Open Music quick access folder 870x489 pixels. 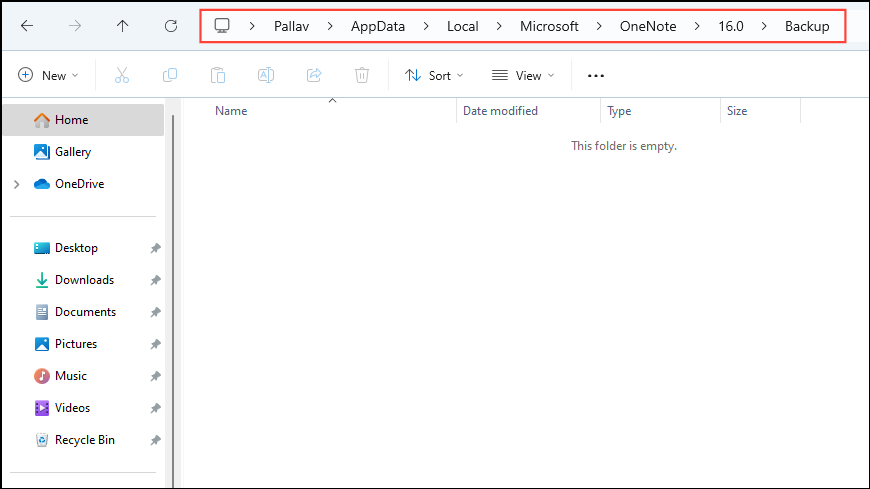70,376
